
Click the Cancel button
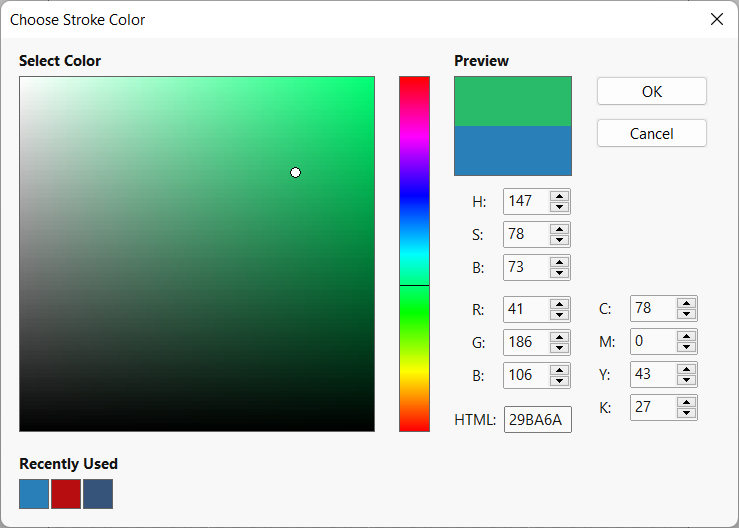click(x=651, y=133)
